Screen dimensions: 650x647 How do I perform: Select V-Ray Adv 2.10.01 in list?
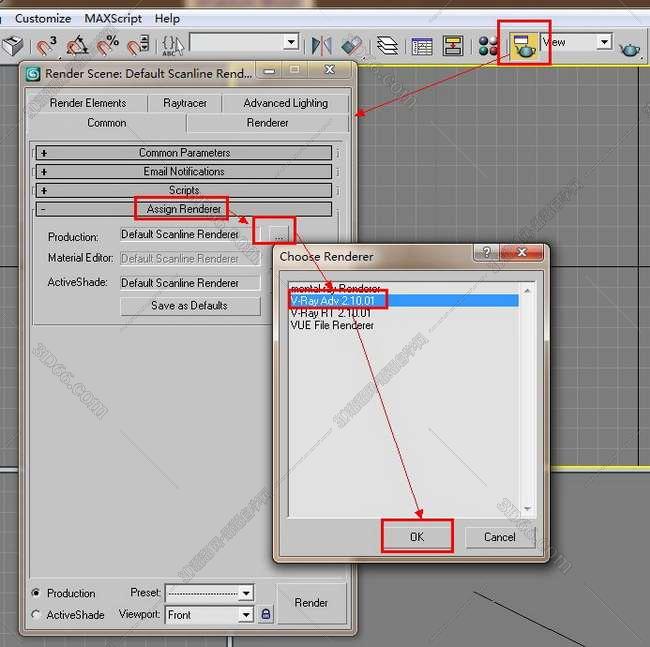404,300
